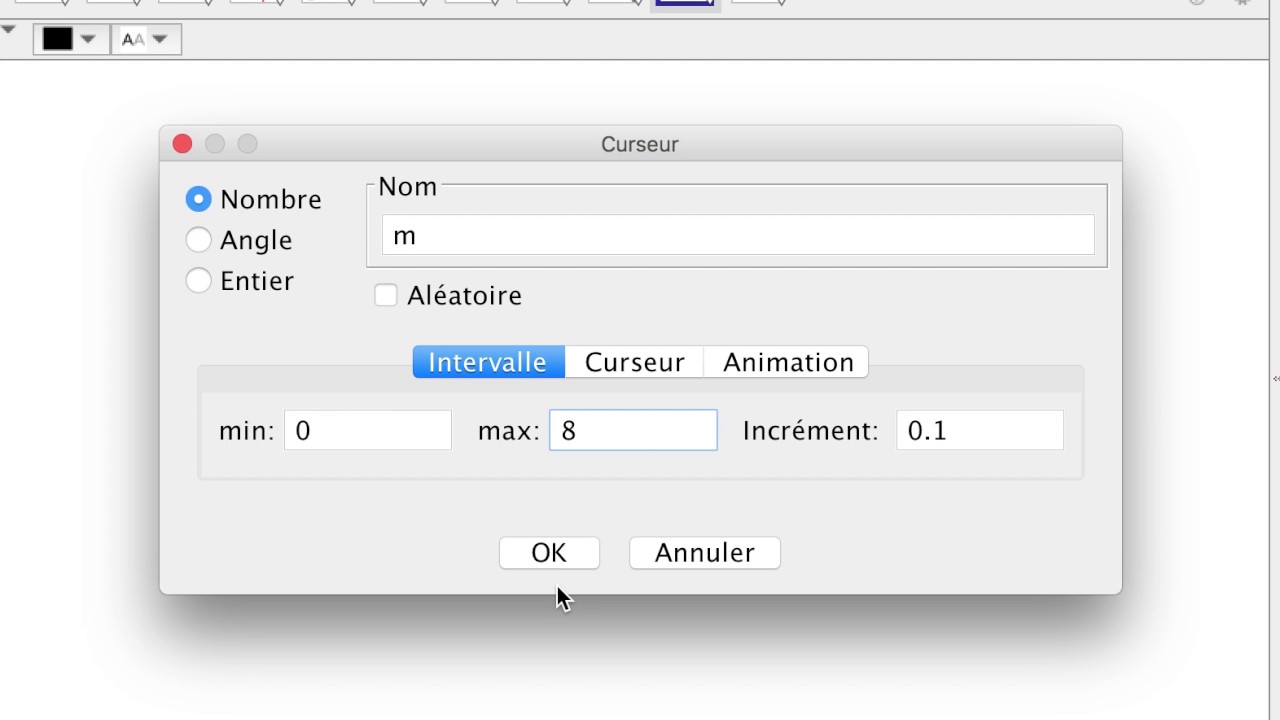
Task: Confirm the slider with OK
Action: 549,553
